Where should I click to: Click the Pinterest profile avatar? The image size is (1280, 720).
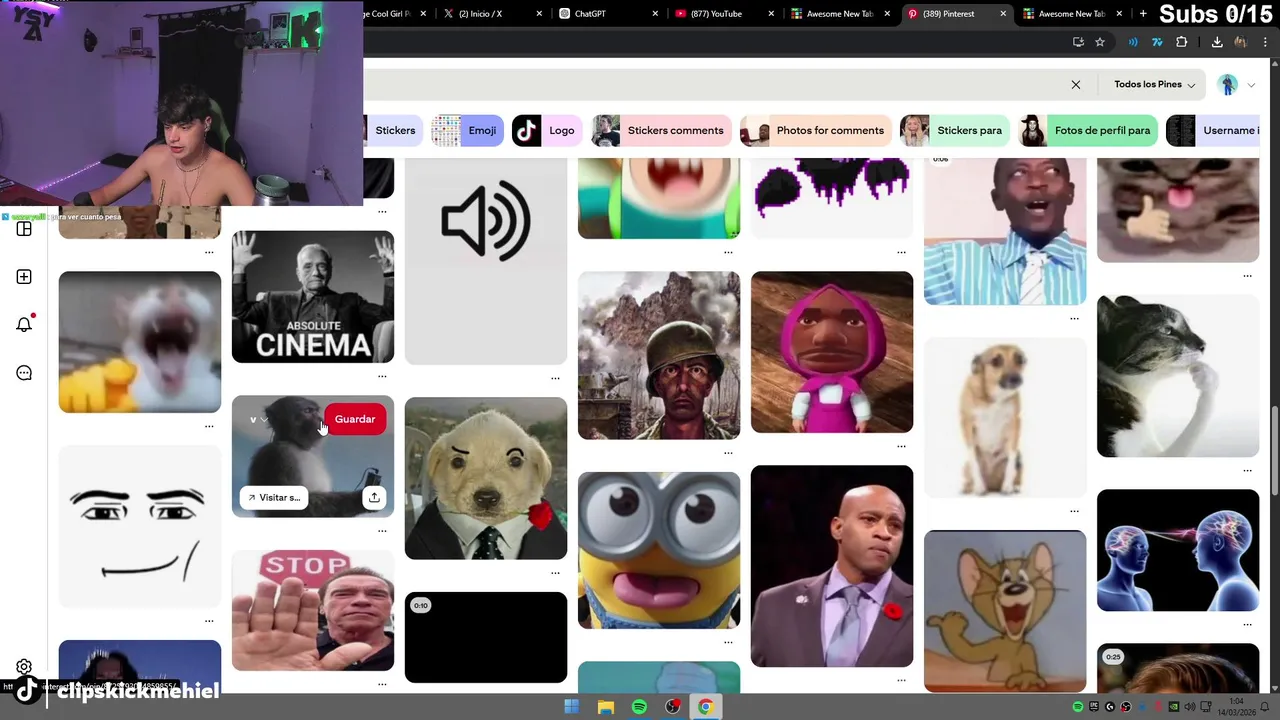pos(1228,85)
